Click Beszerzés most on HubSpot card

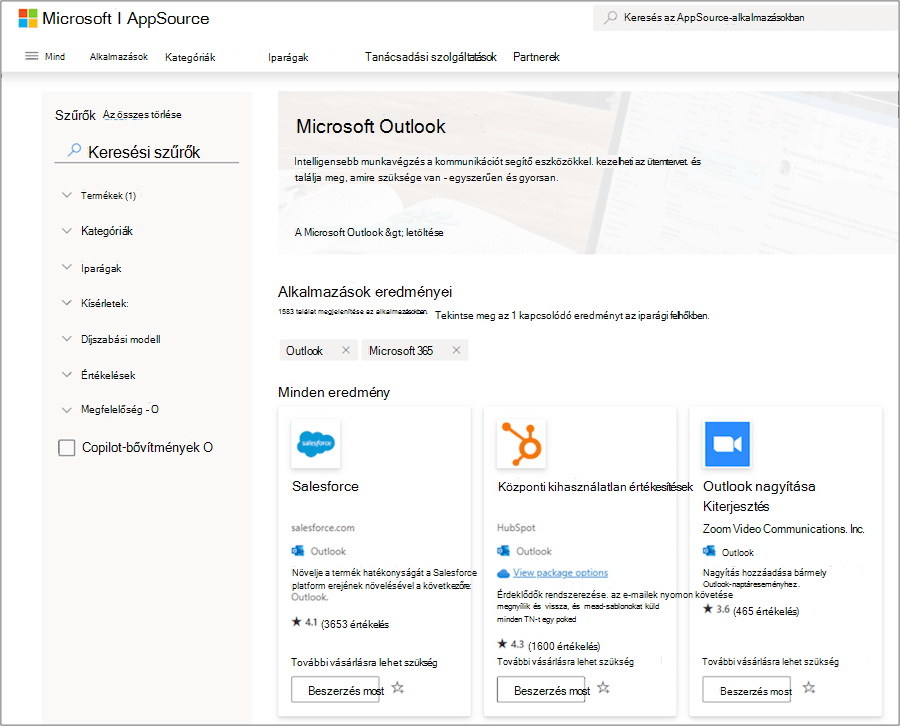(543, 690)
